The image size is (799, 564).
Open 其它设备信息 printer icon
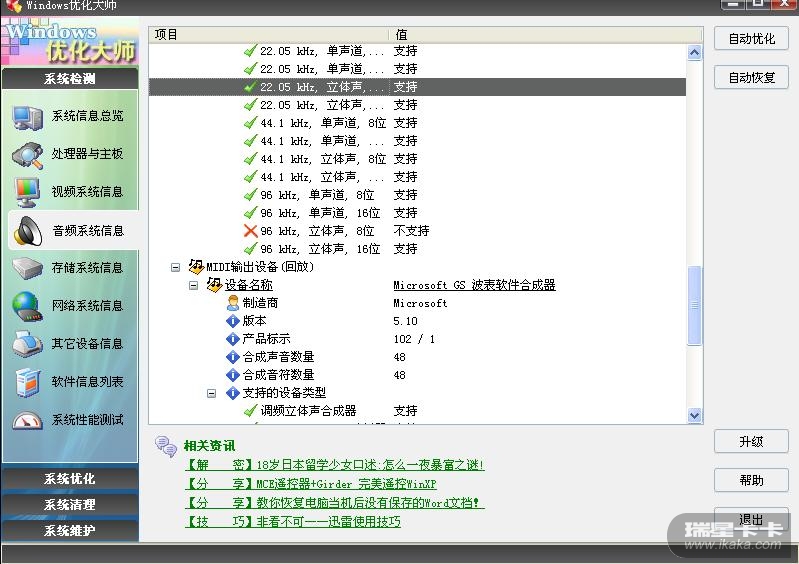coord(27,344)
